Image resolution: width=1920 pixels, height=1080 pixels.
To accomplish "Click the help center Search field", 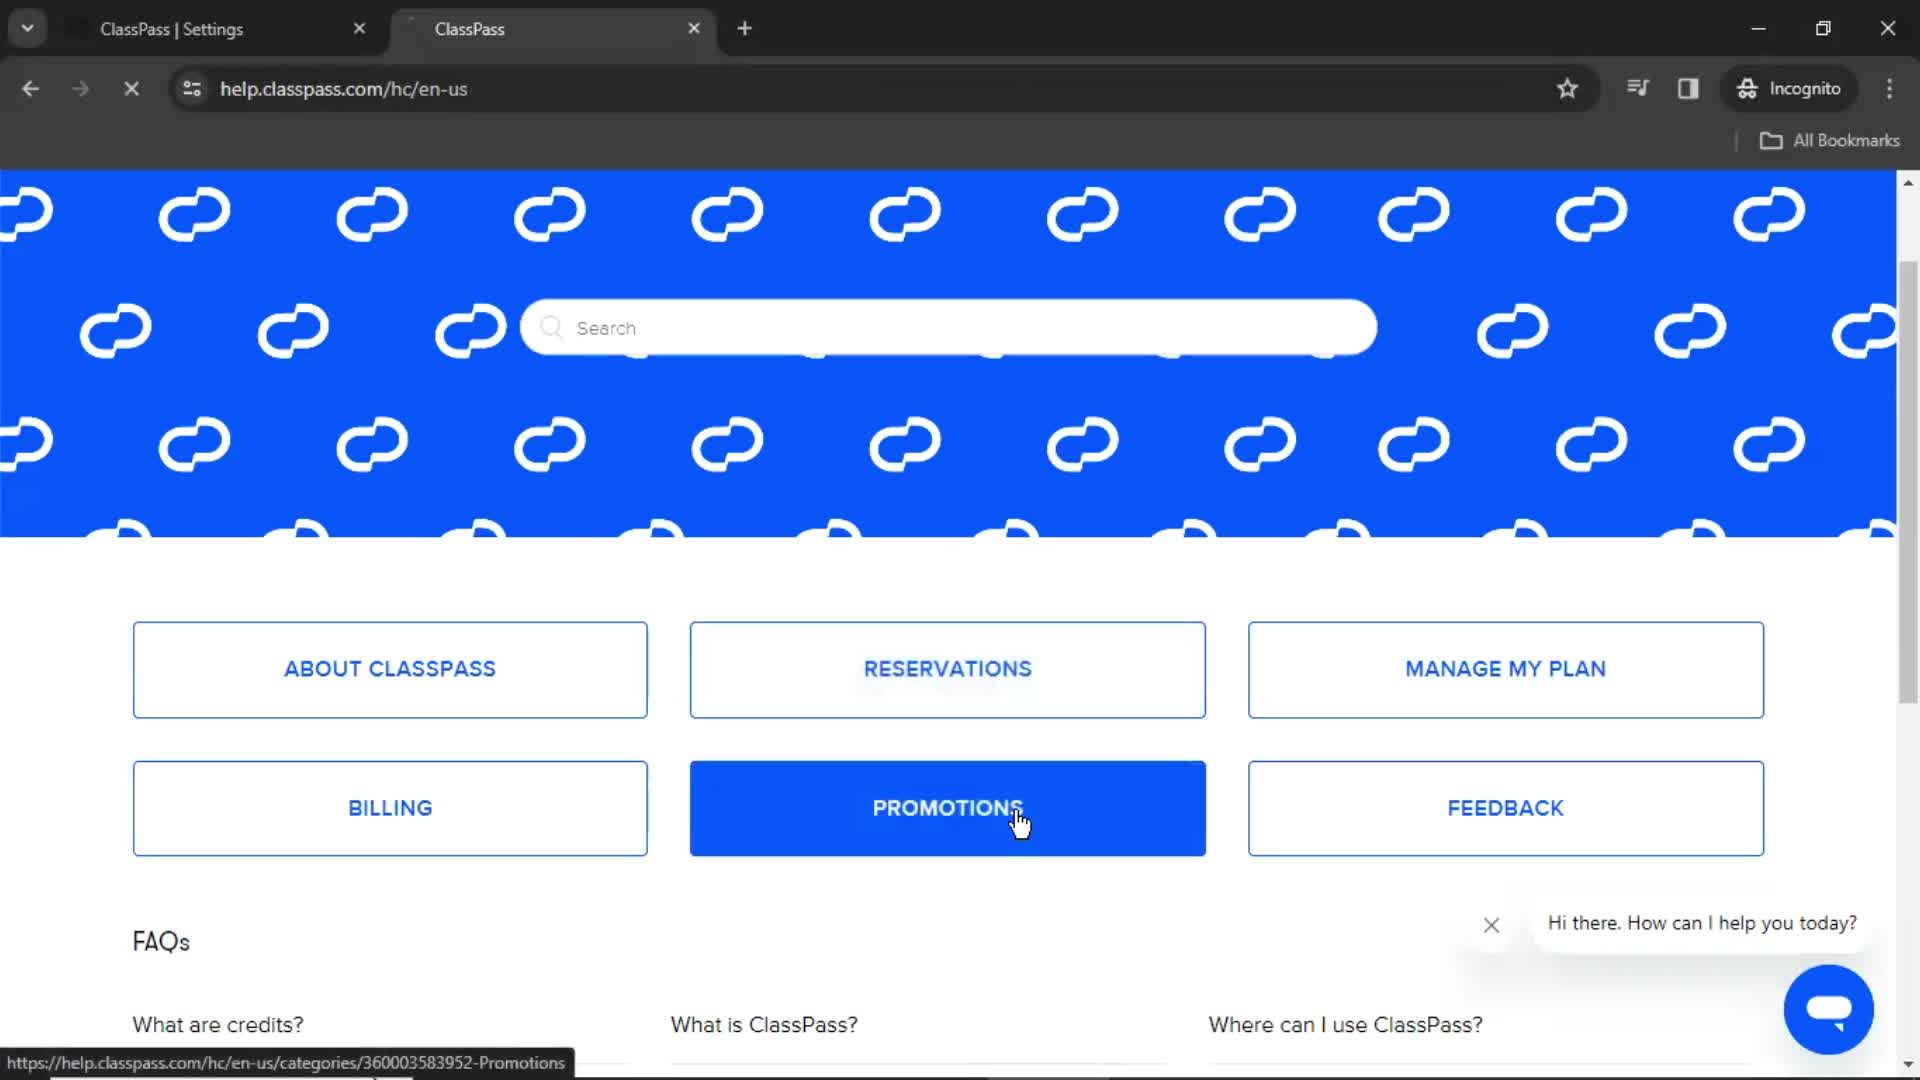I will coord(948,328).
